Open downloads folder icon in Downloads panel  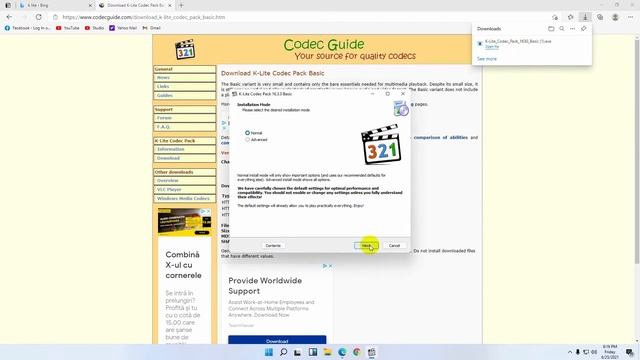551,29
